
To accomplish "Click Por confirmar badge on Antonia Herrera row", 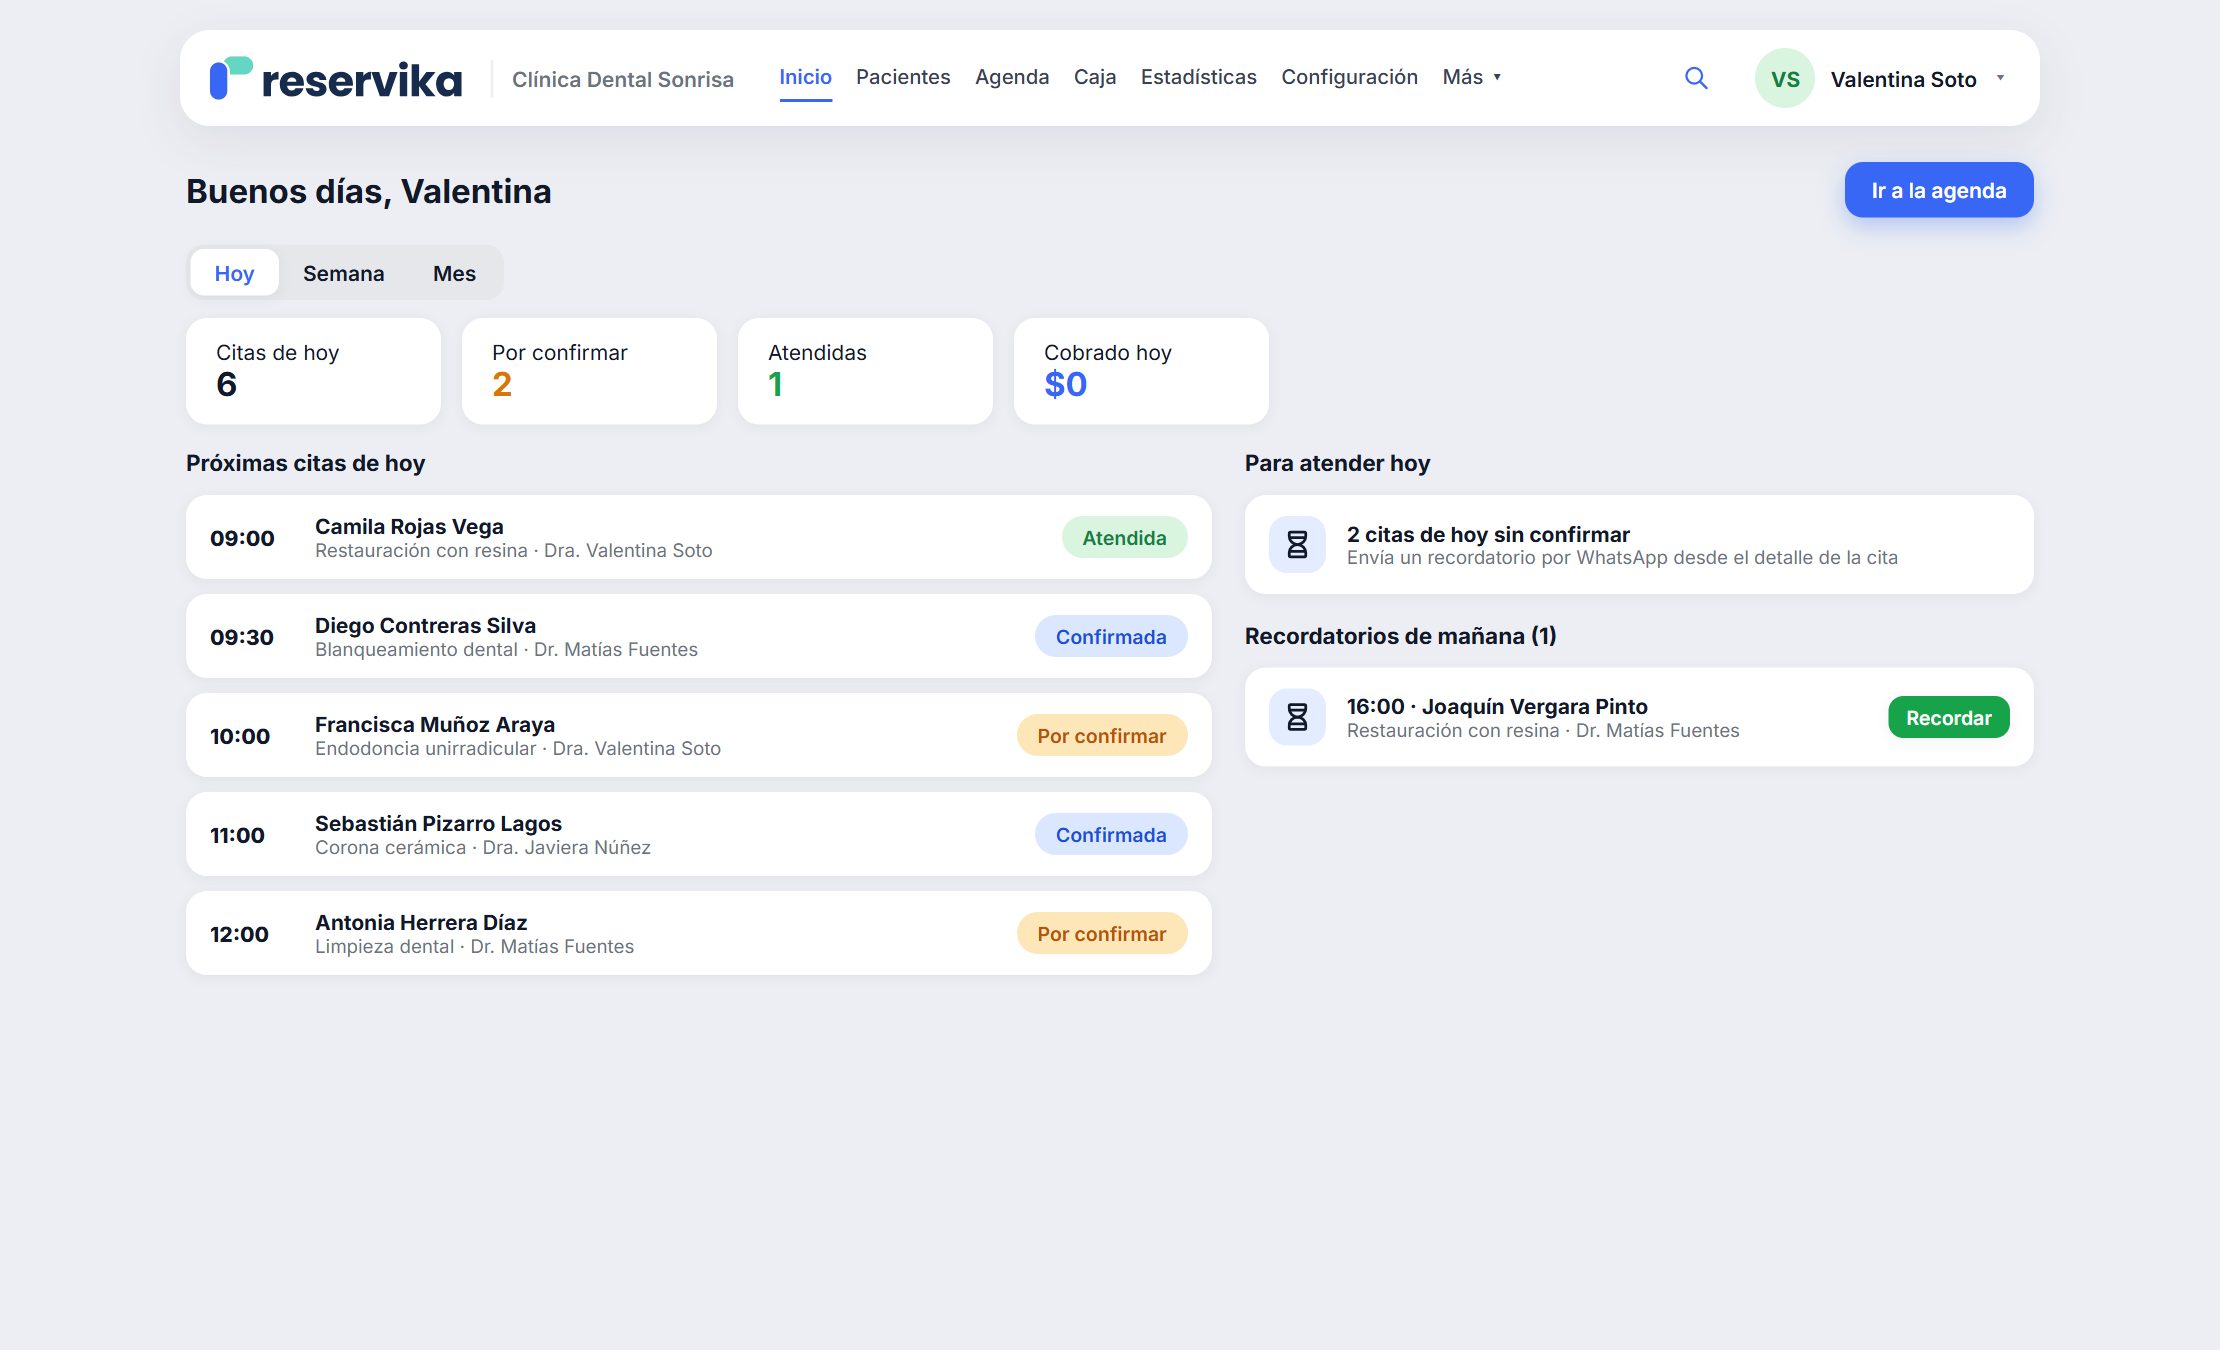I will [x=1102, y=933].
